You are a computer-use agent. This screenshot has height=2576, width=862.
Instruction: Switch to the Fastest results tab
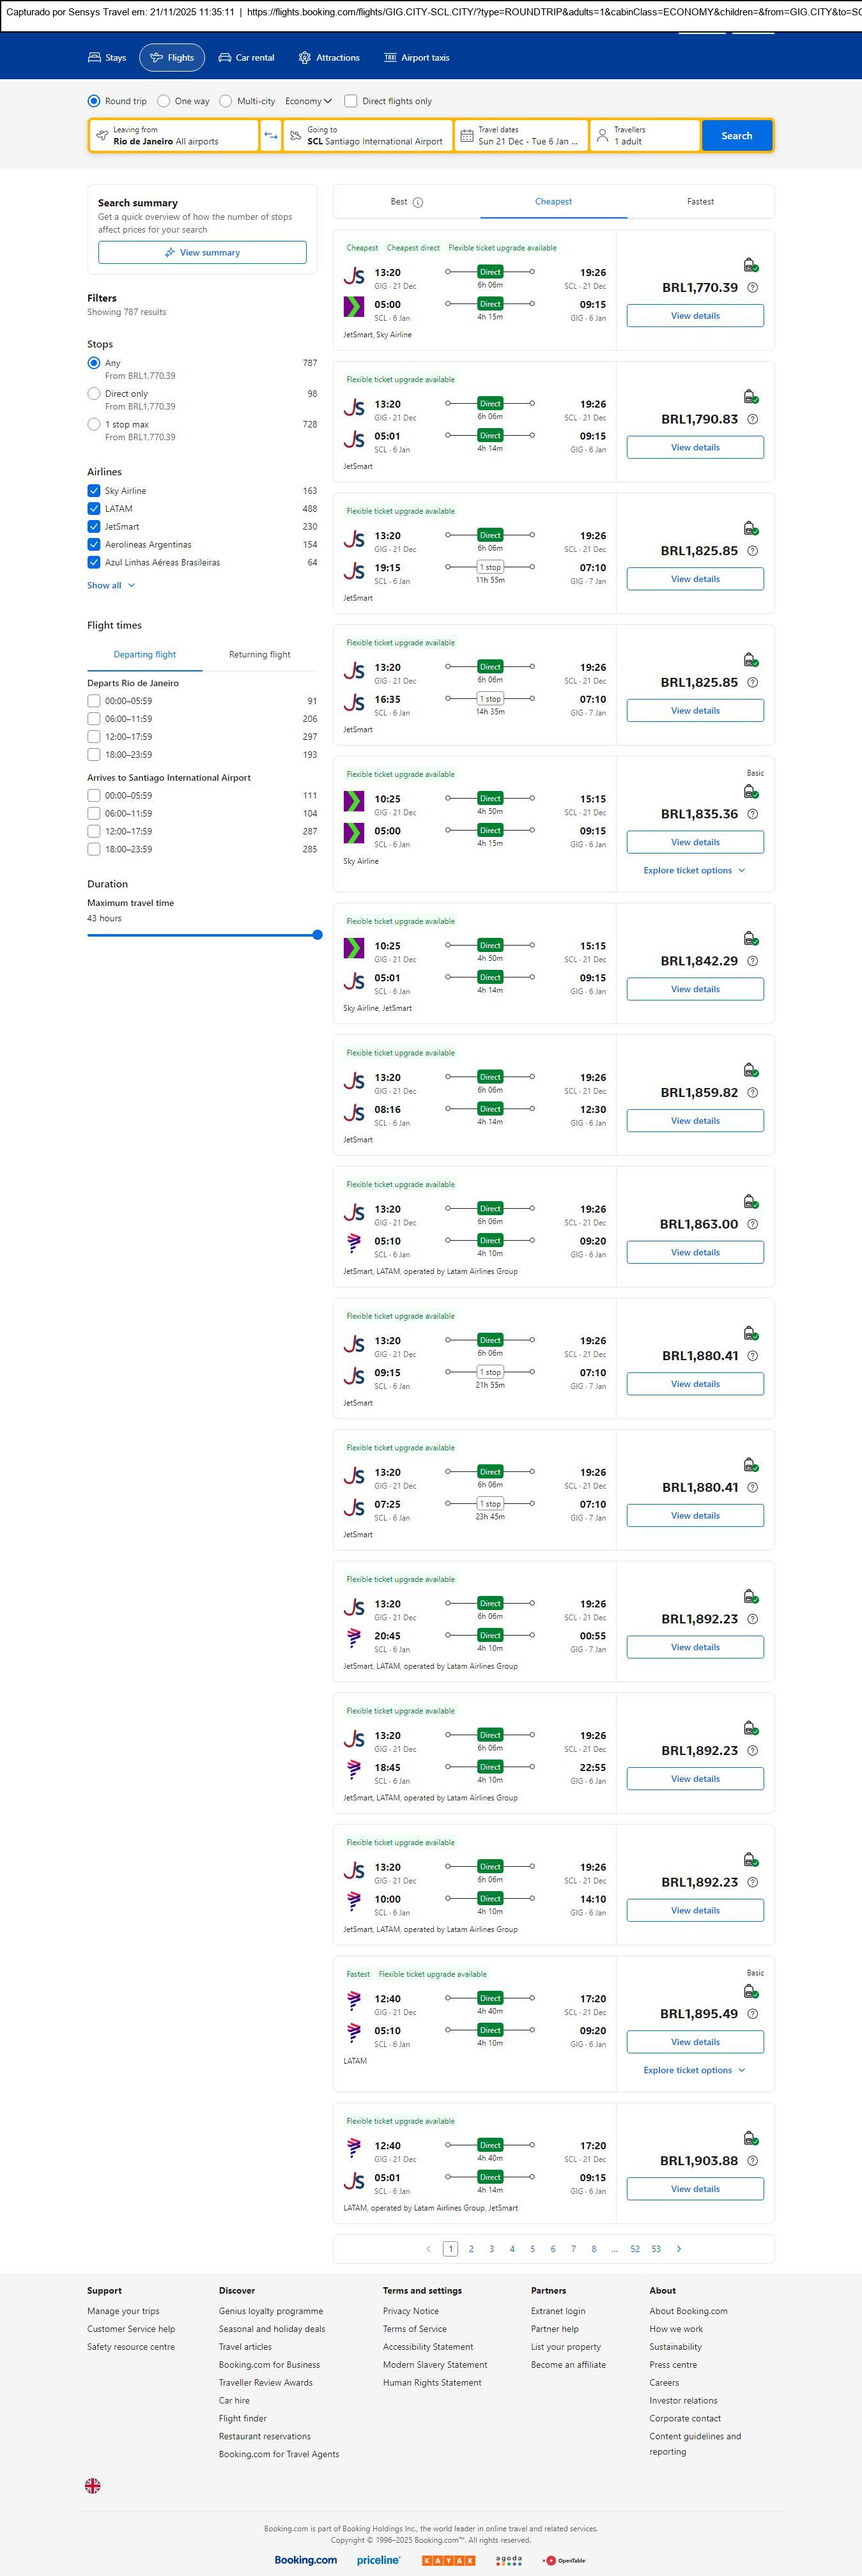coord(700,202)
